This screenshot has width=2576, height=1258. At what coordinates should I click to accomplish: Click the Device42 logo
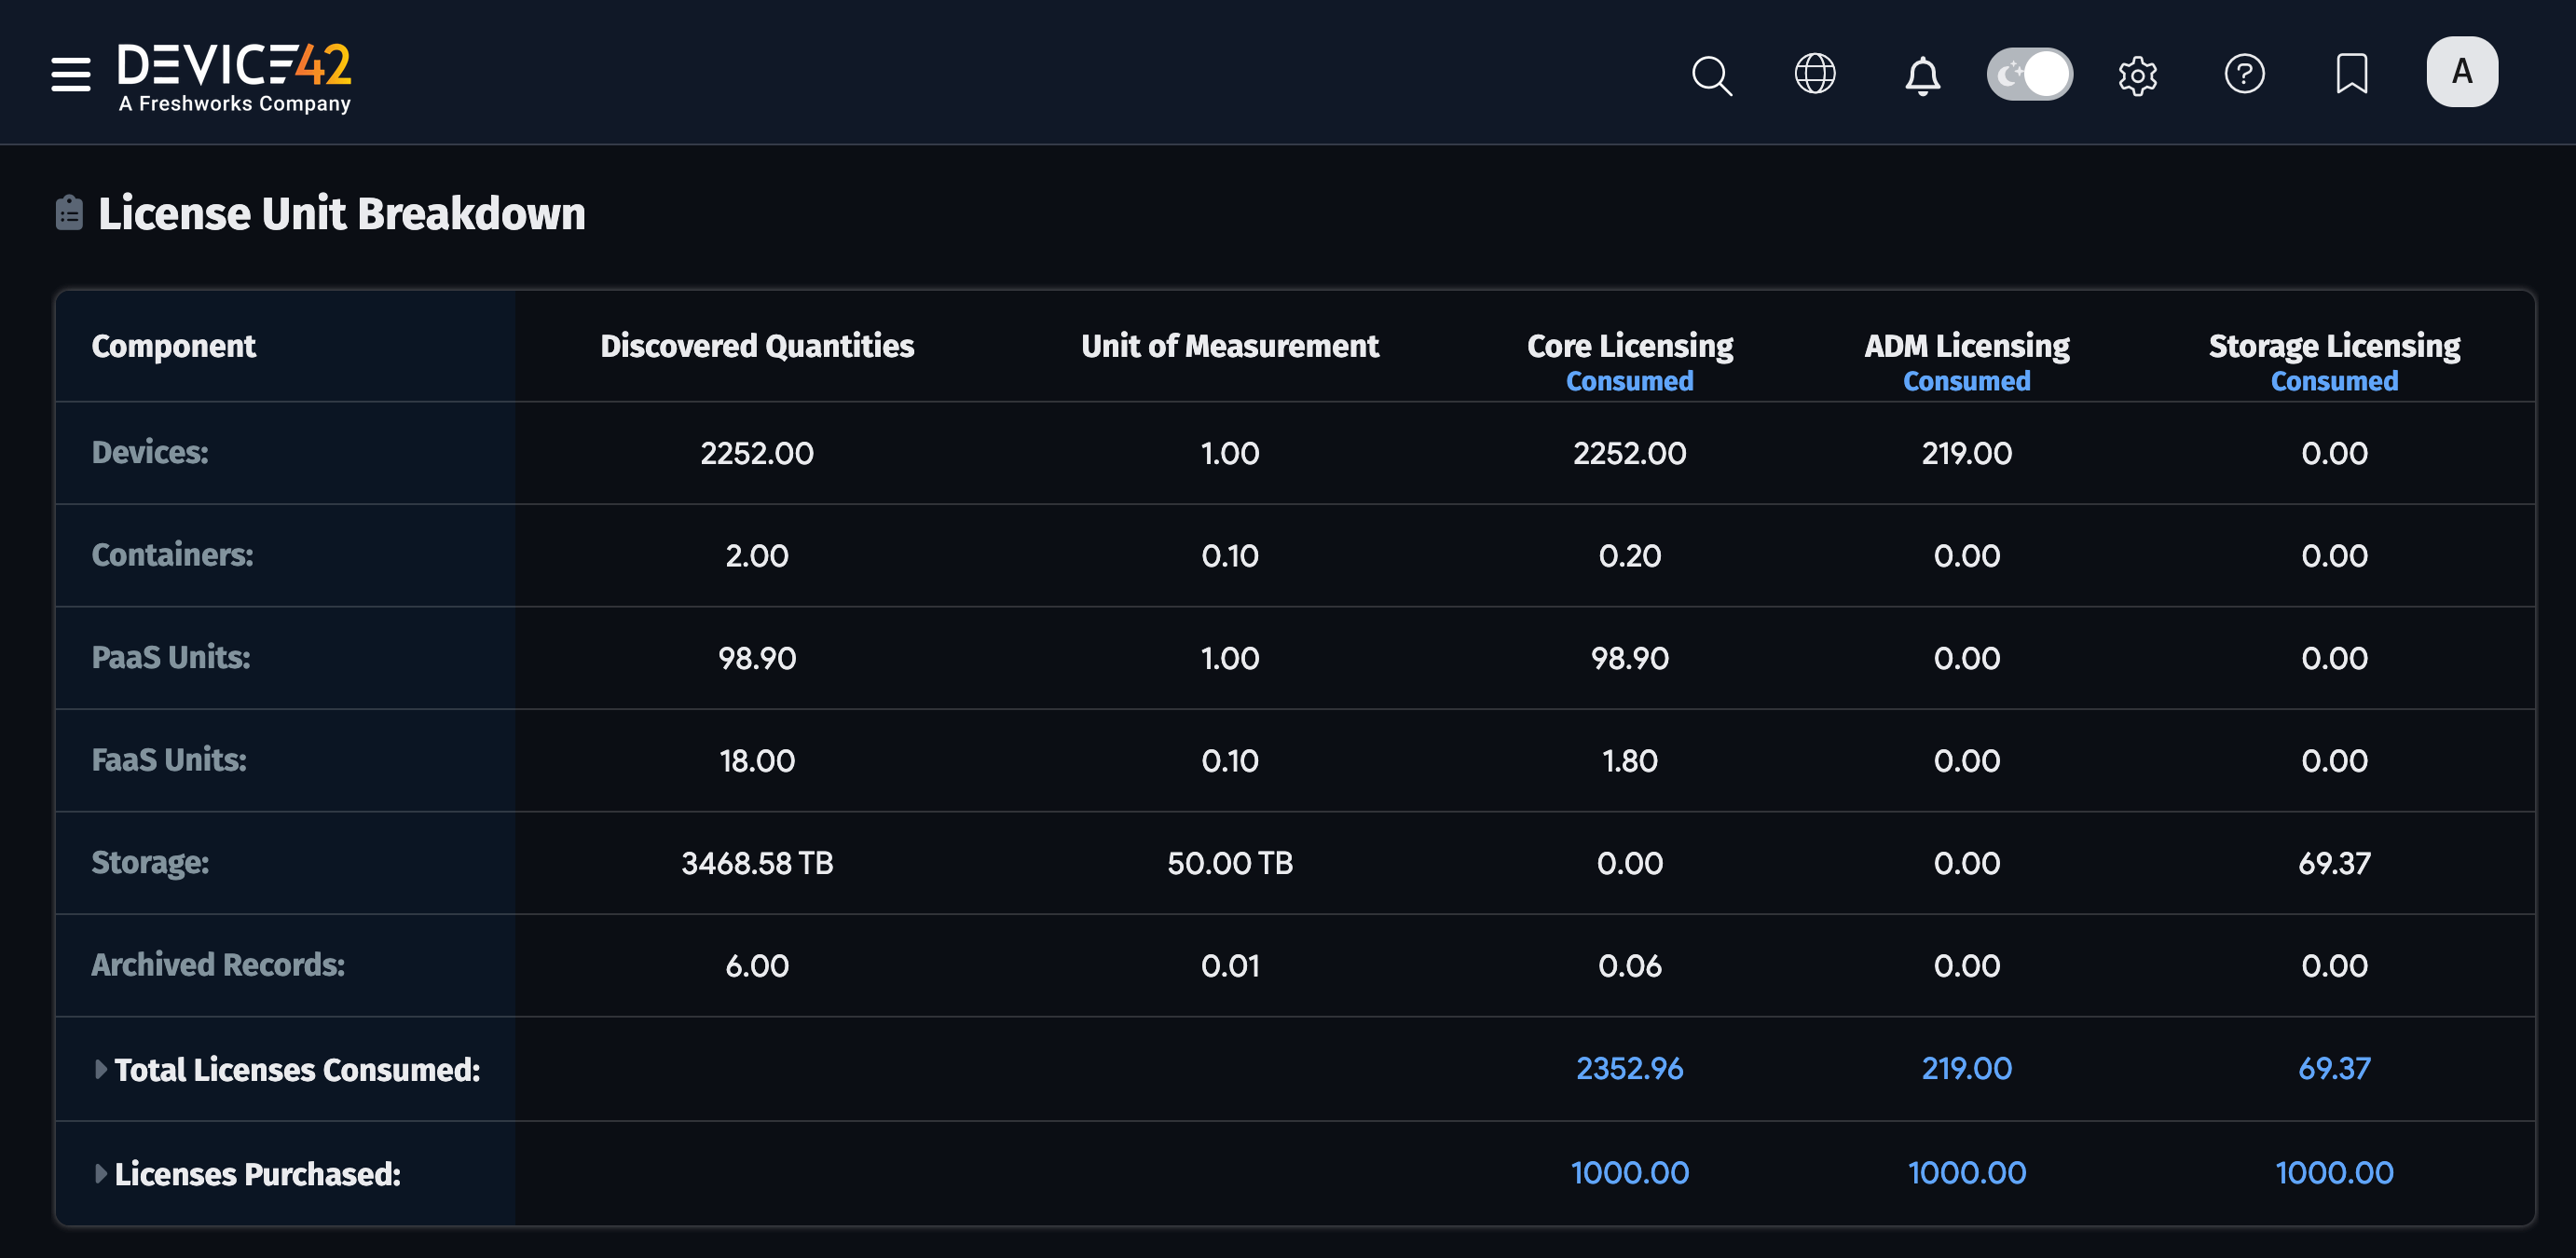pos(234,76)
